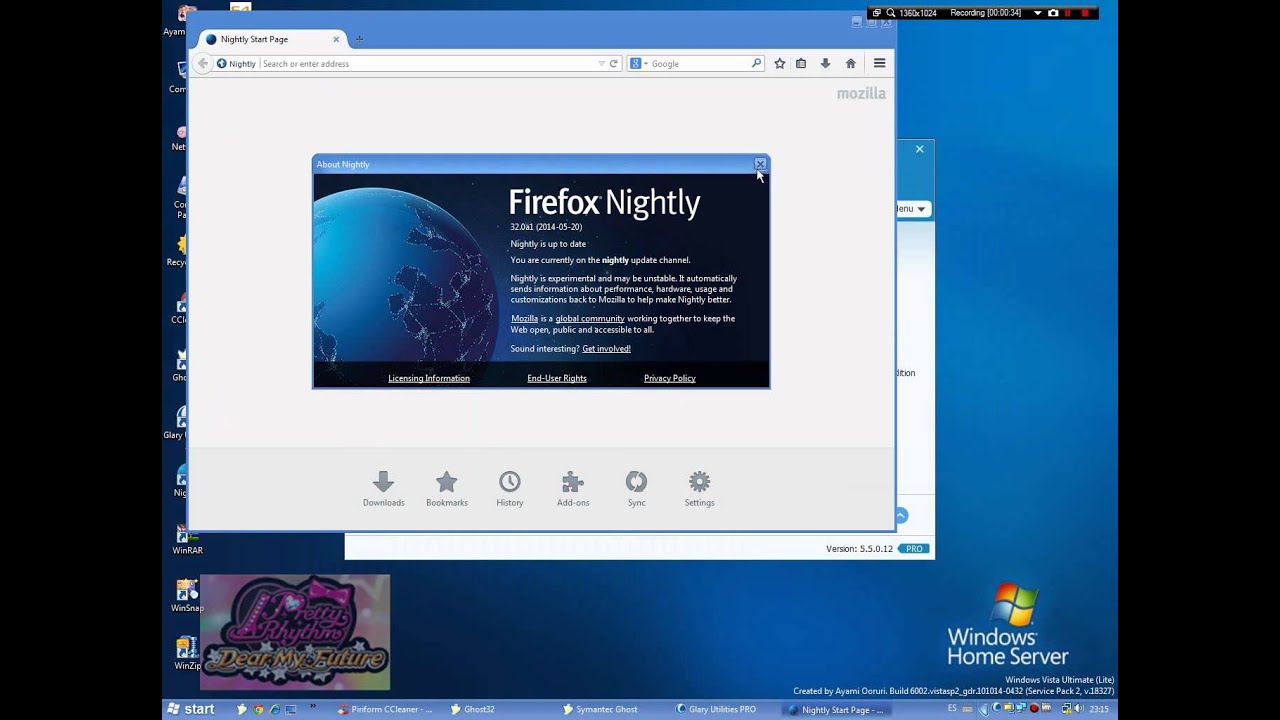Close the About Nightly dialog
This screenshot has width=1280, height=720.
point(760,163)
